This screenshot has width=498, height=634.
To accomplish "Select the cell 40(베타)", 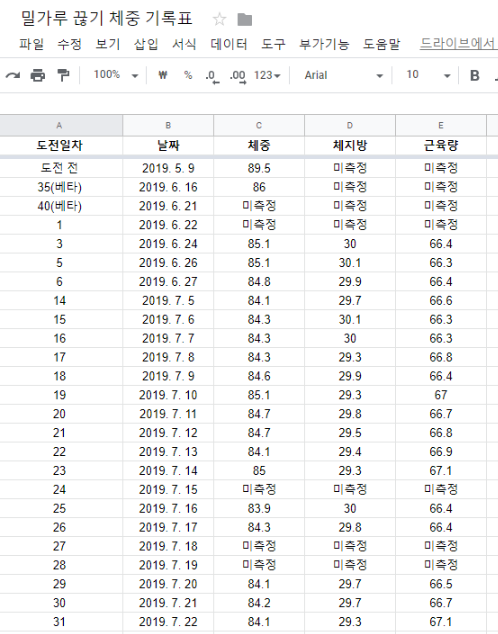I will (x=59, y=206).
